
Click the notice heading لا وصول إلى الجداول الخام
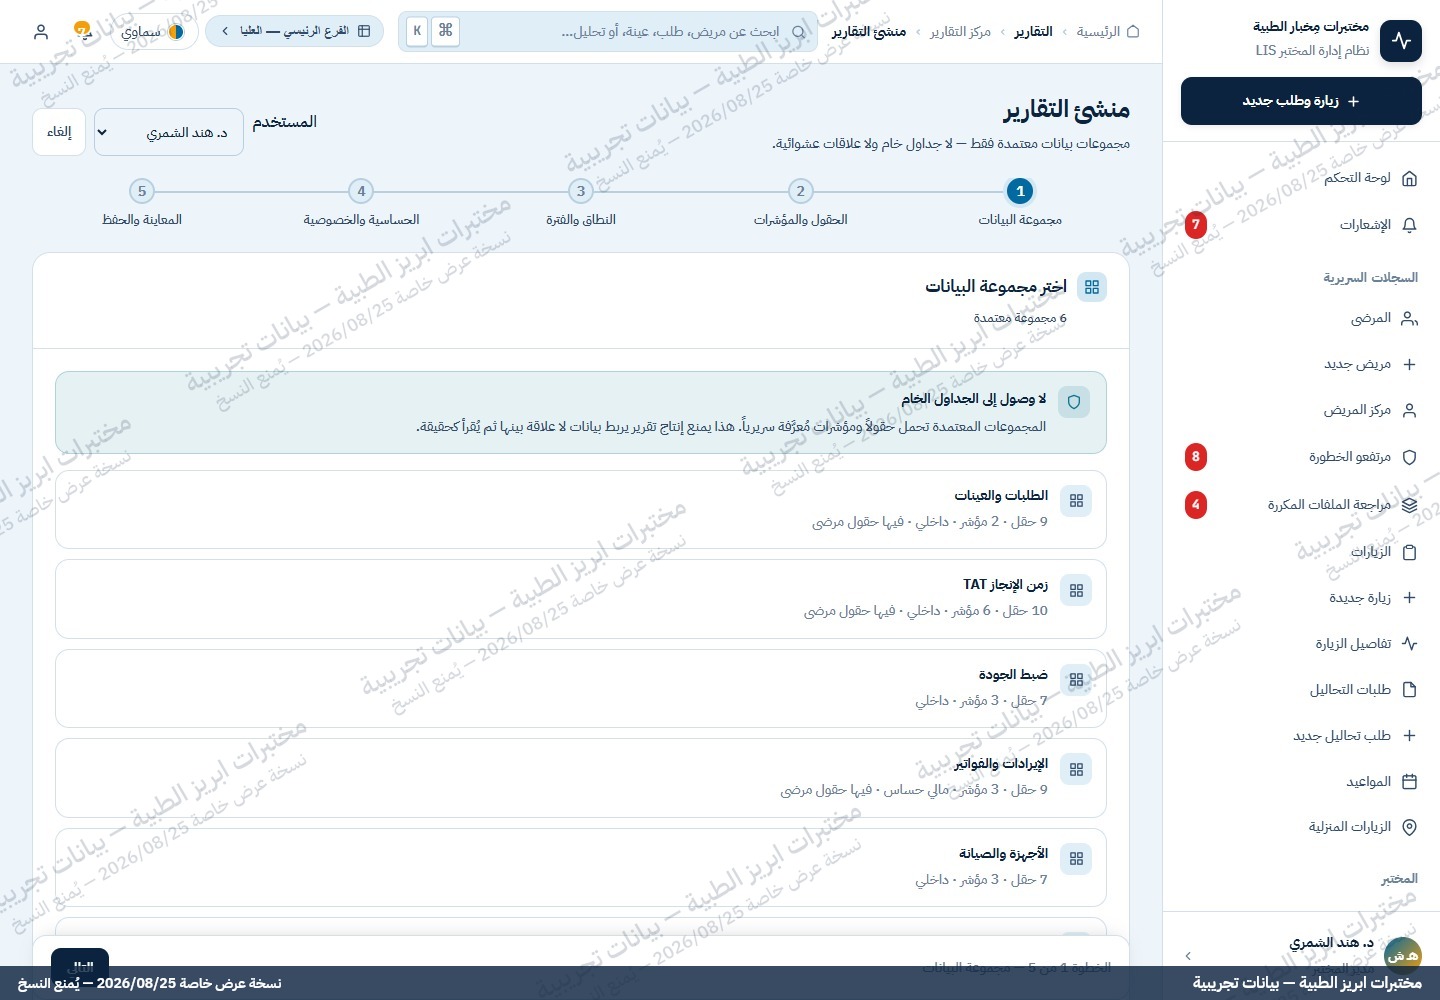tap(974, 399)
